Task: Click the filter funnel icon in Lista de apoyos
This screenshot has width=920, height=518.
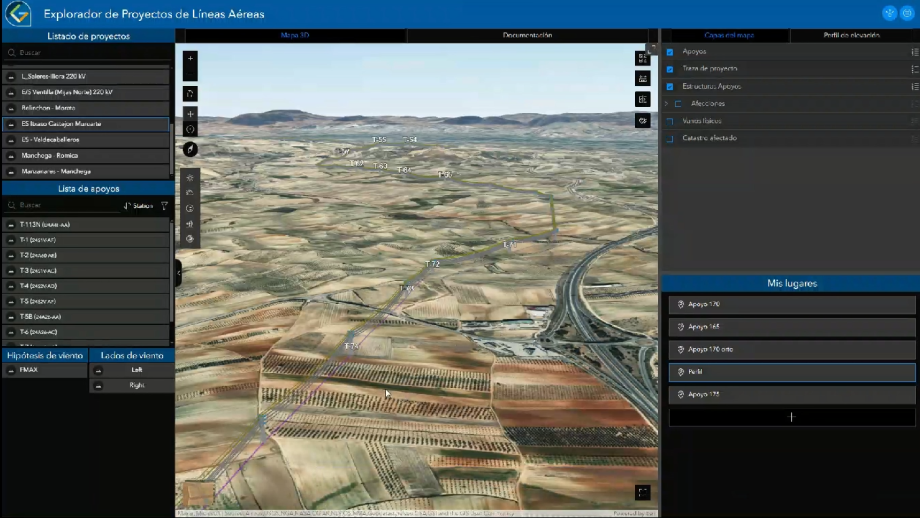Action: (x=164, y=206)
